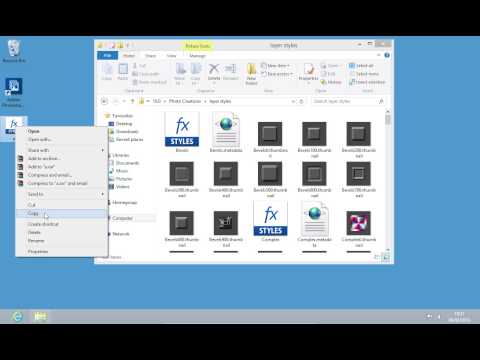Choose Open with... in the context menu
The image size is (480, 360).
[61, 139]
